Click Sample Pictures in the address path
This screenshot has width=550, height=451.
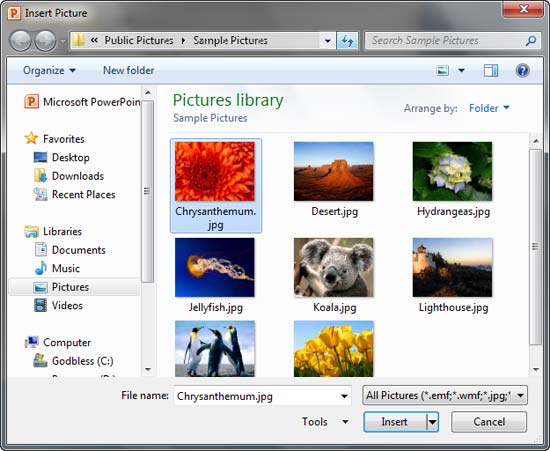click(230, 40)
